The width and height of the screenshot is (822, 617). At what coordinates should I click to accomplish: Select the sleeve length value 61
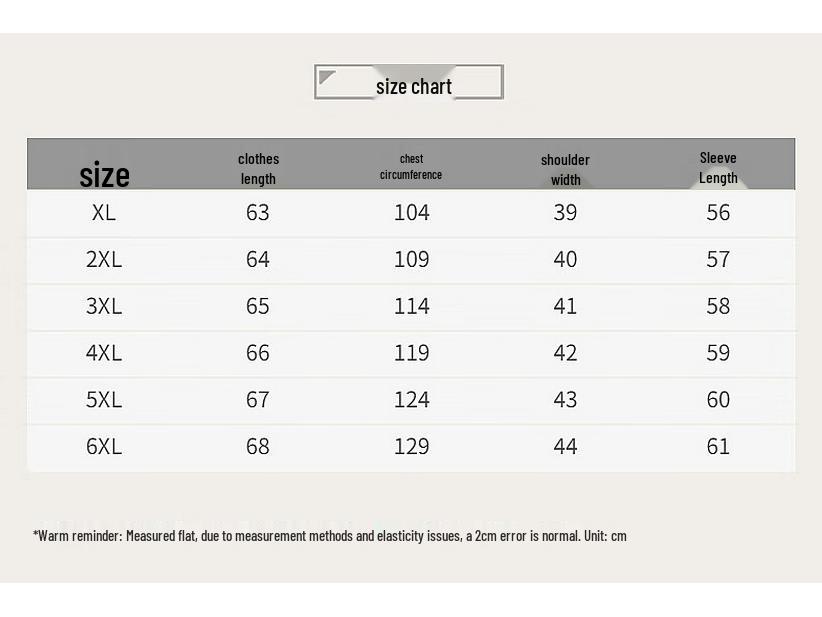(x=718, y=446)
